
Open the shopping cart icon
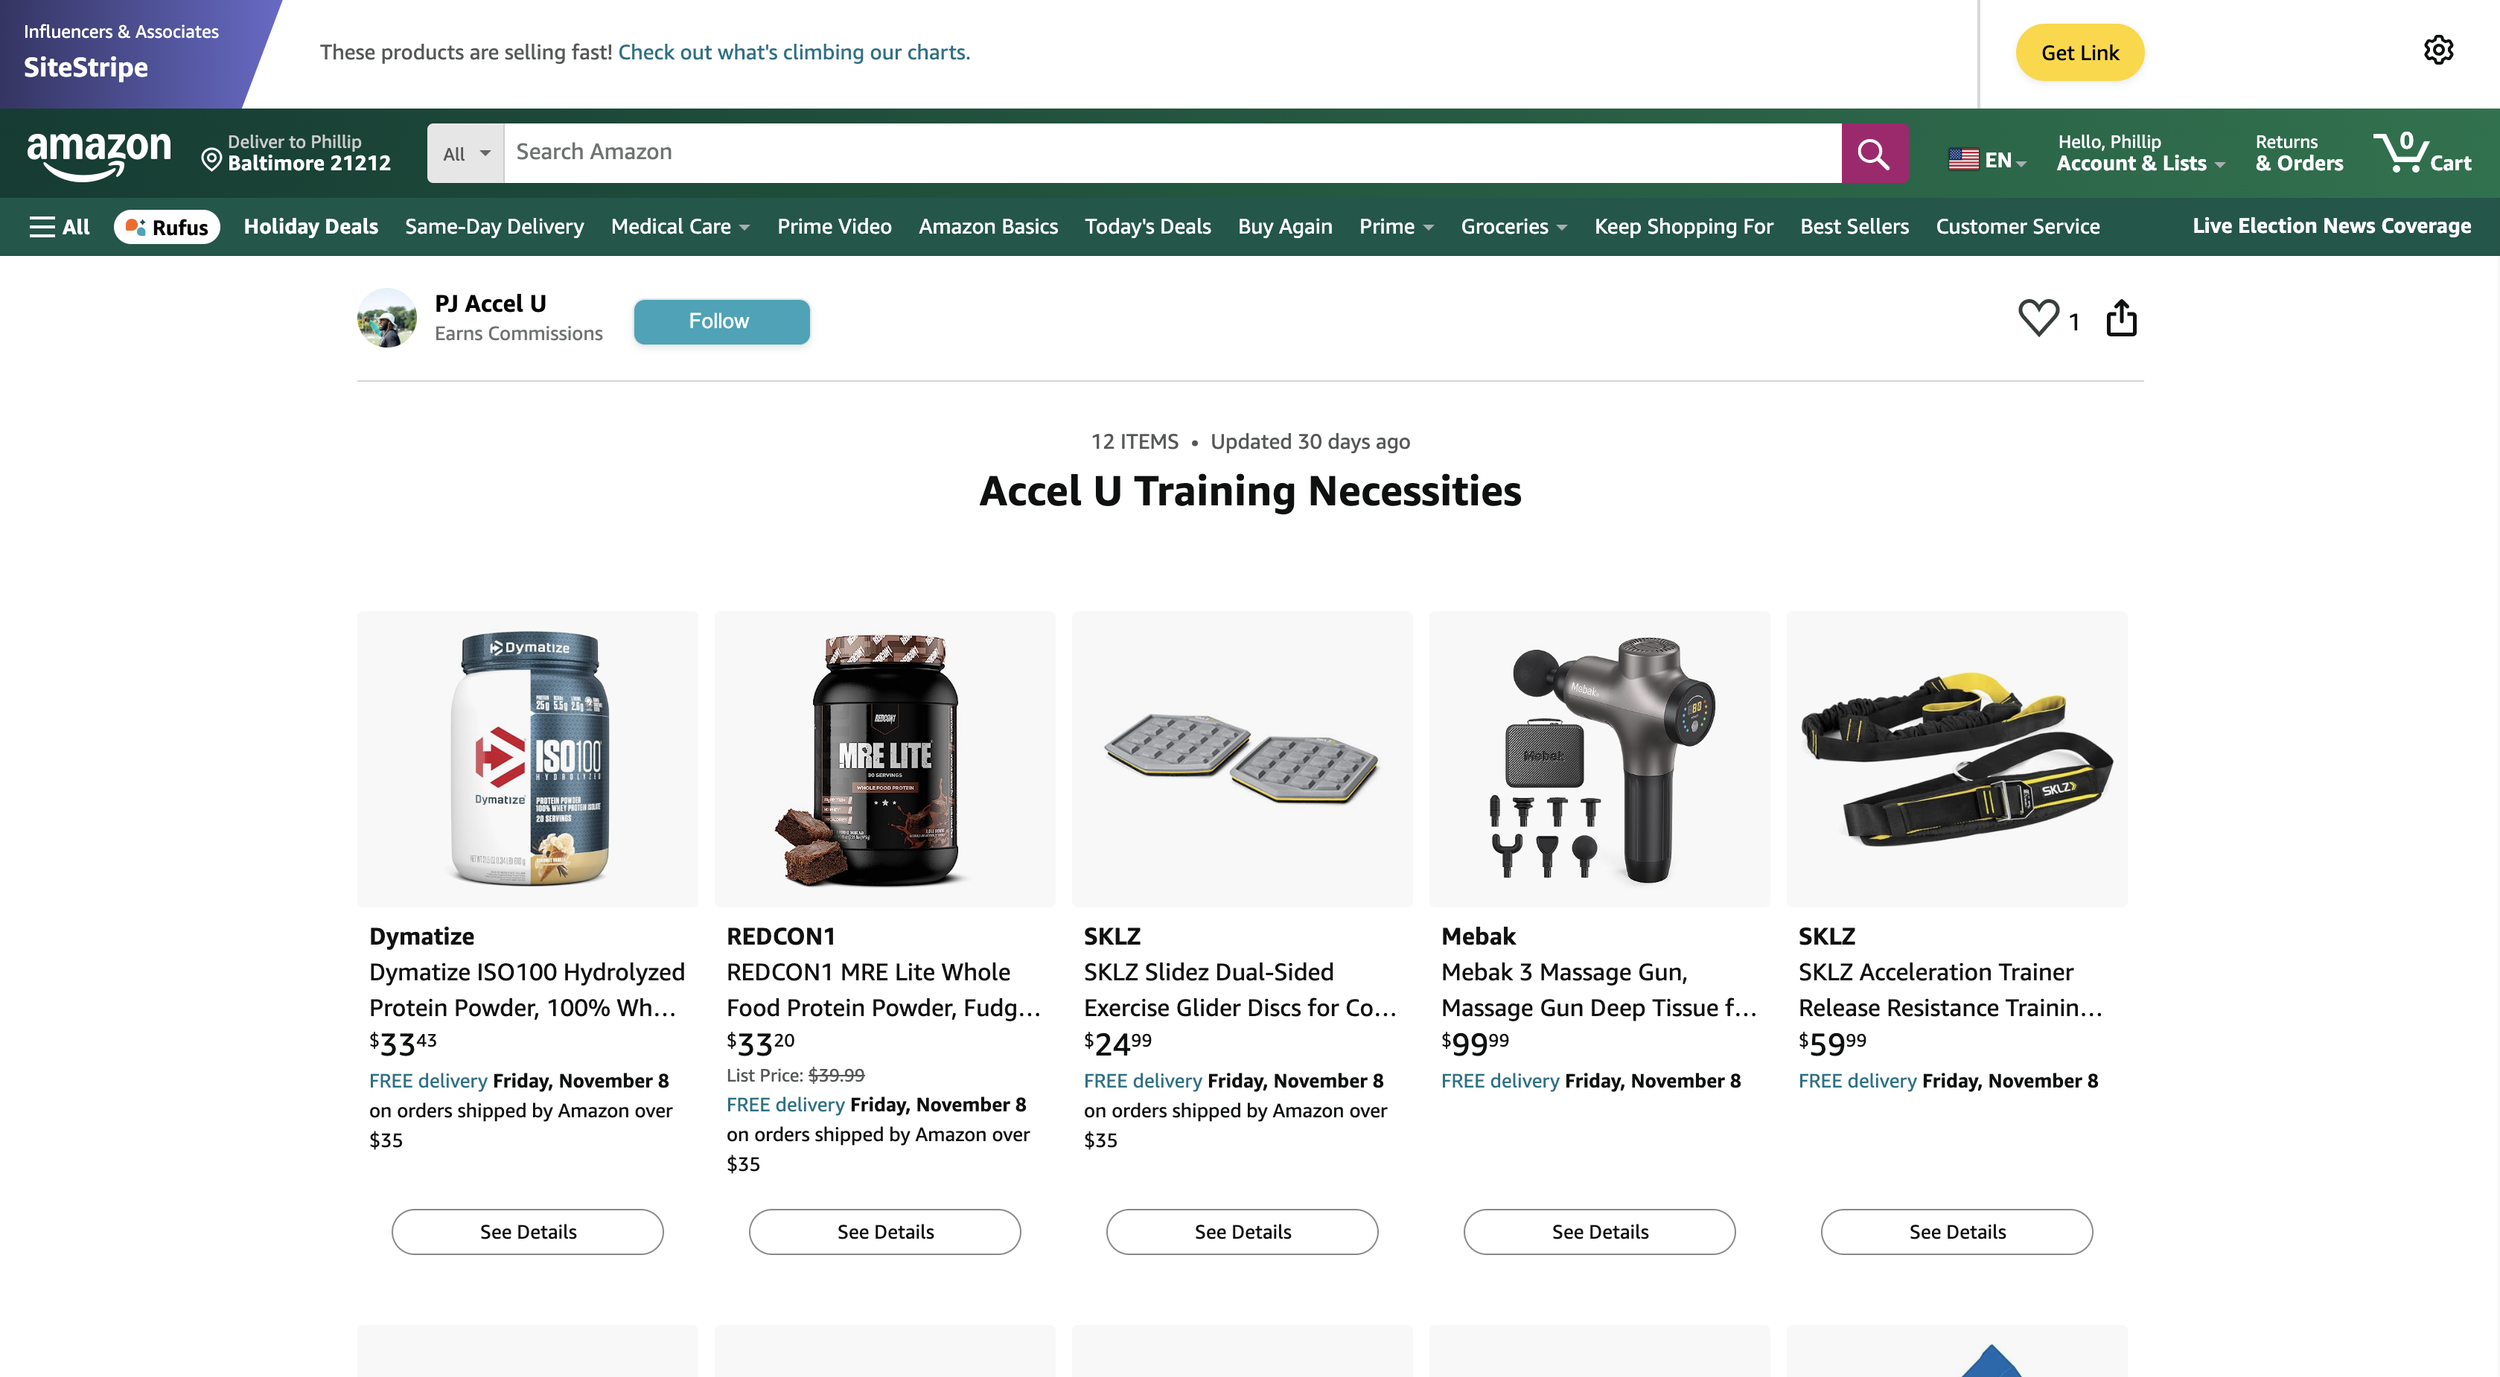tap(2421, 153)
